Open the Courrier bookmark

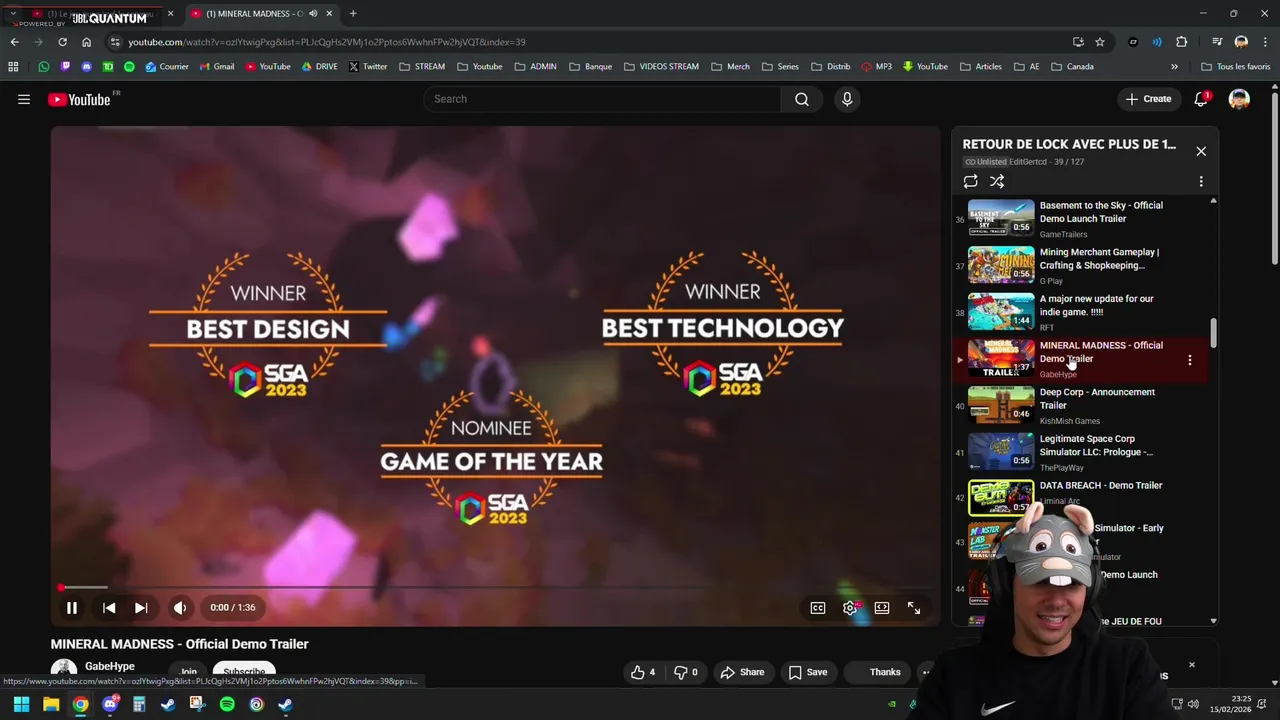pyautogui.click(x=167, y=67)
